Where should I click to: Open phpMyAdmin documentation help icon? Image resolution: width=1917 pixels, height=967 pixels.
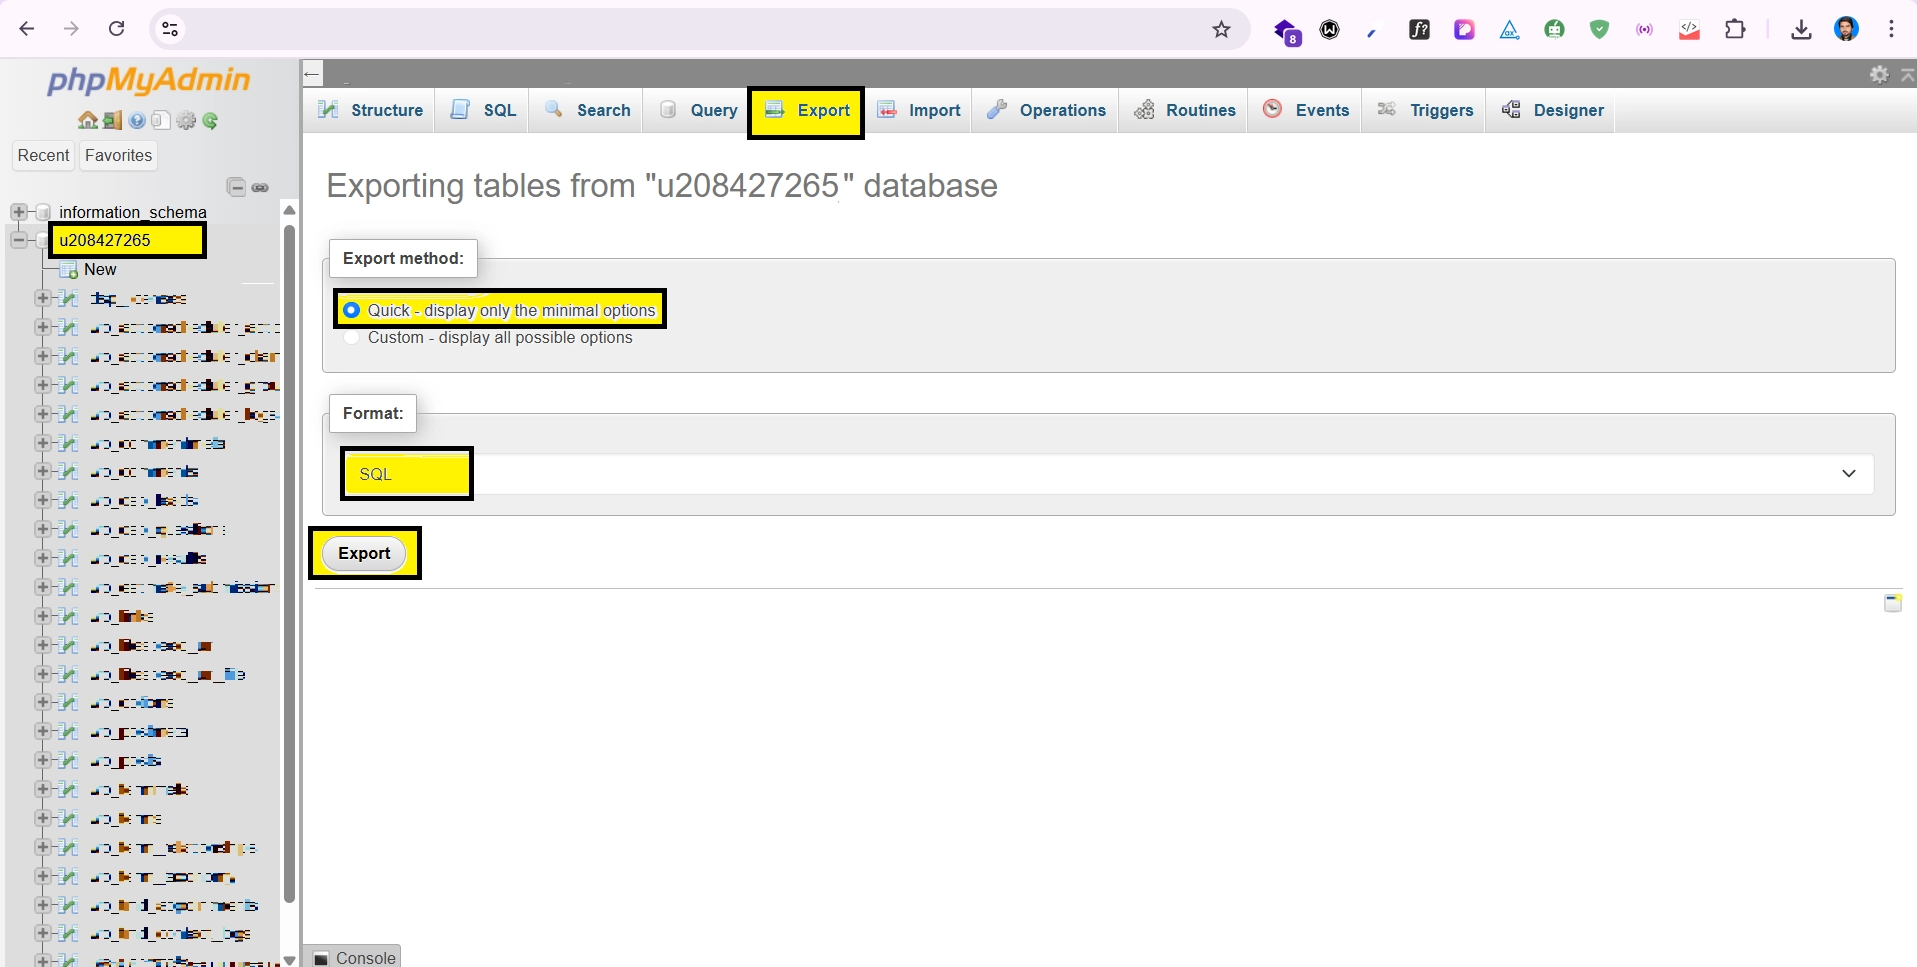pyautogui.click(x=137, y=121)
